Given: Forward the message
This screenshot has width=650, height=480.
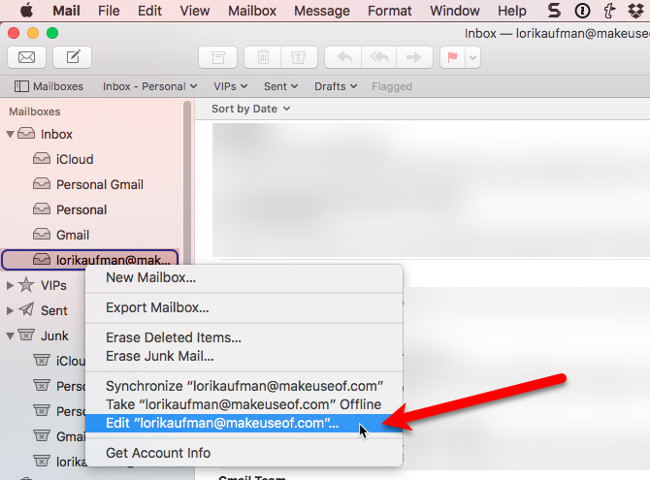Looking at the screenshot, I should (x=414, y=57).
